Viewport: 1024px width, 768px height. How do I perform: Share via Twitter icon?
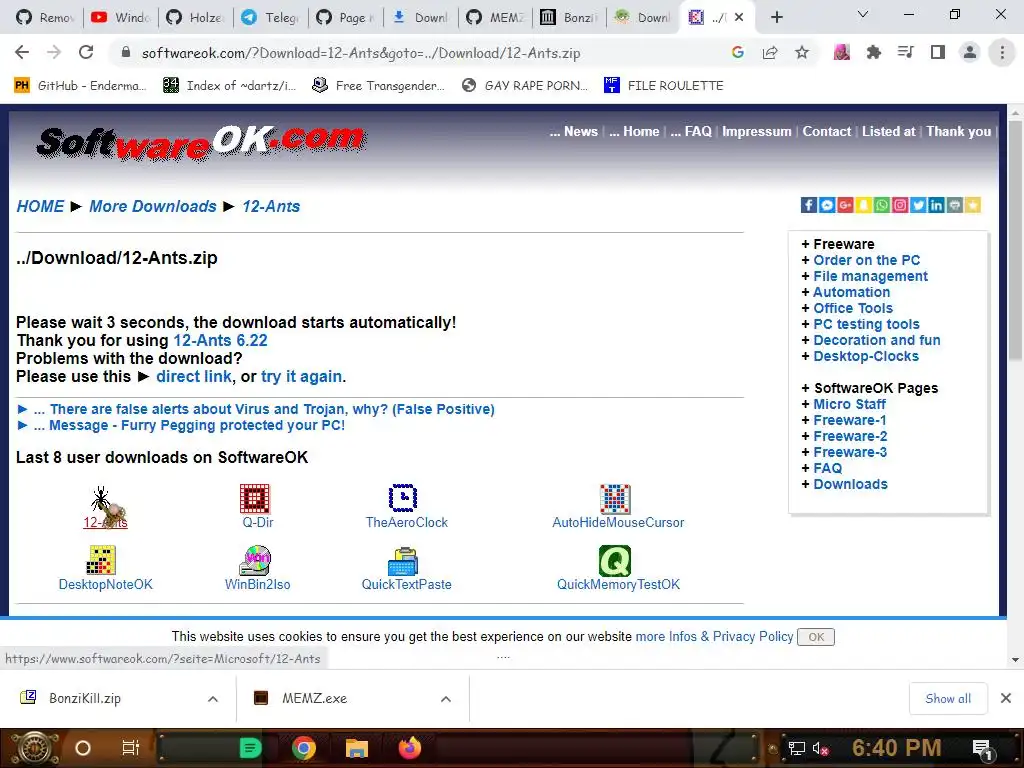[918, 205]
